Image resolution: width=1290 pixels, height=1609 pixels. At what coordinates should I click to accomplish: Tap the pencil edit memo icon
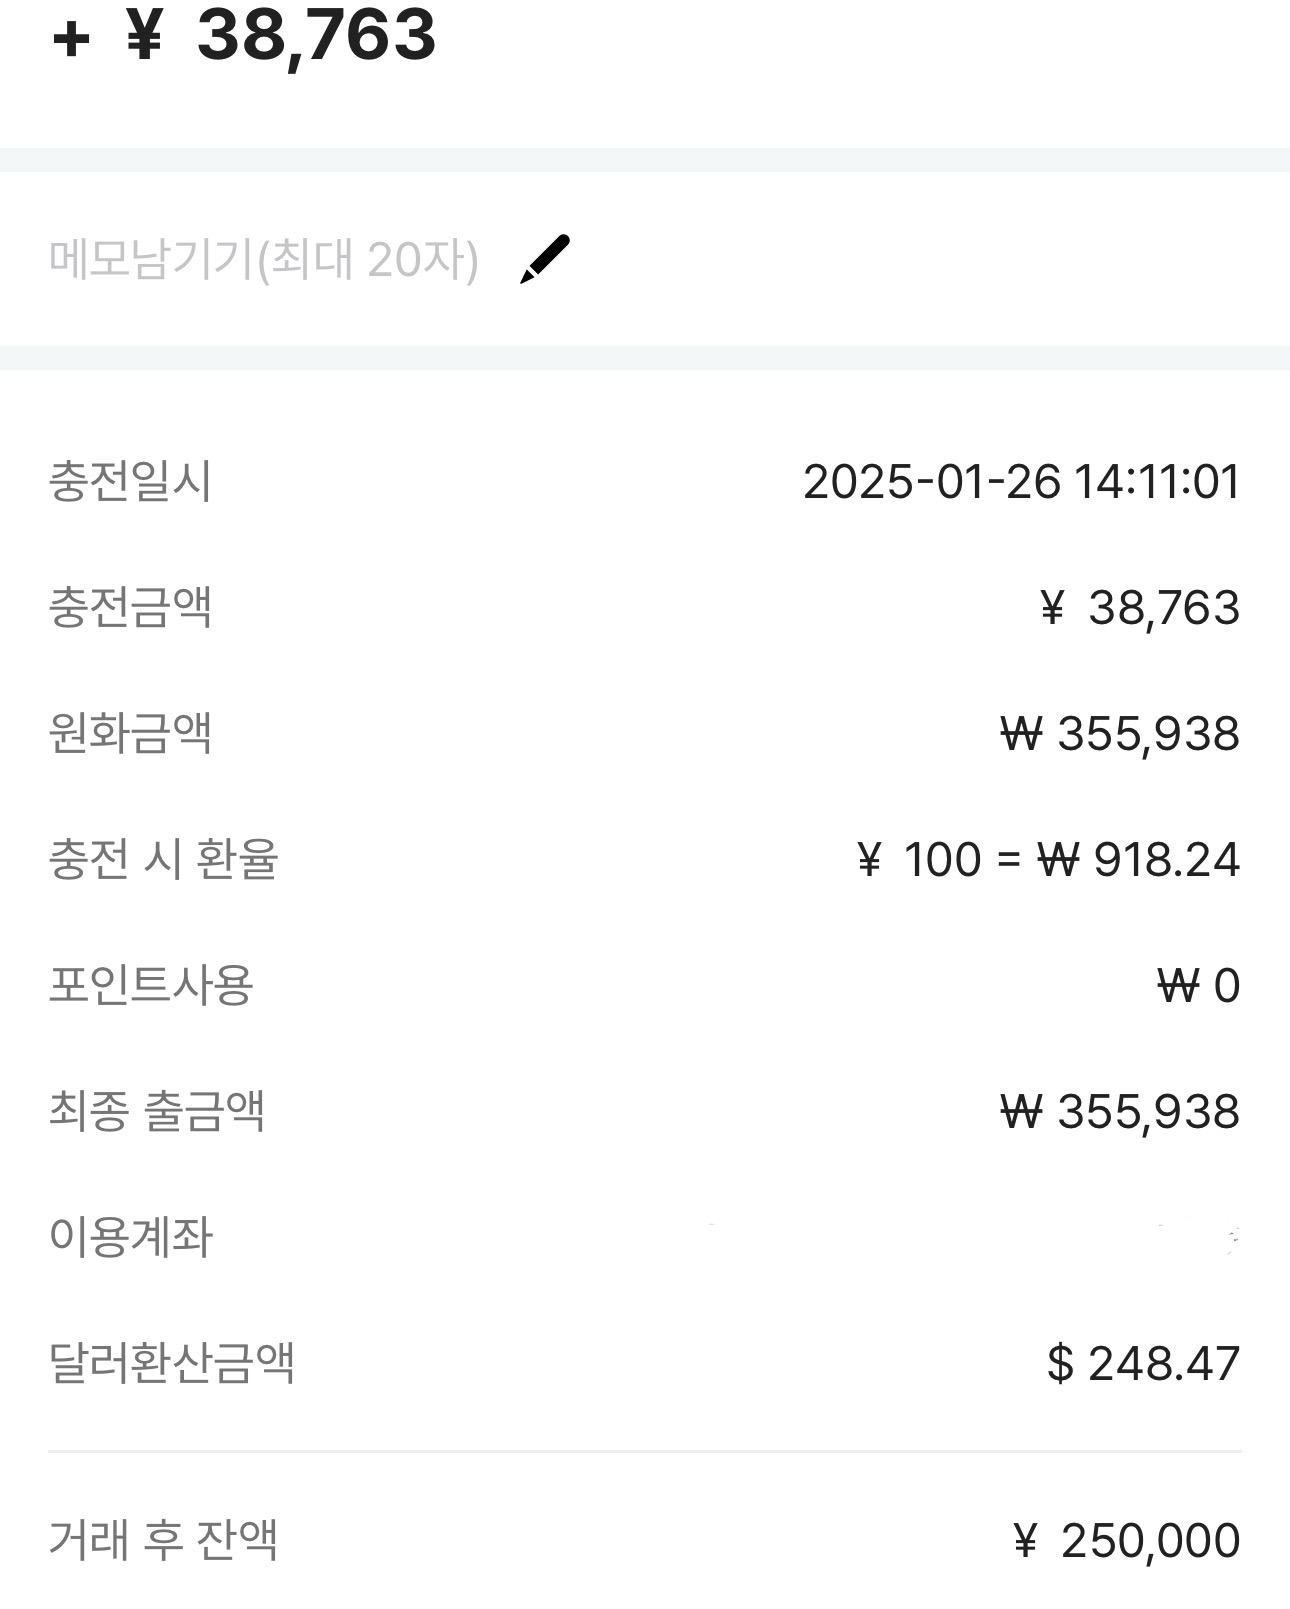pyautogui.click(x=545, y=259)
